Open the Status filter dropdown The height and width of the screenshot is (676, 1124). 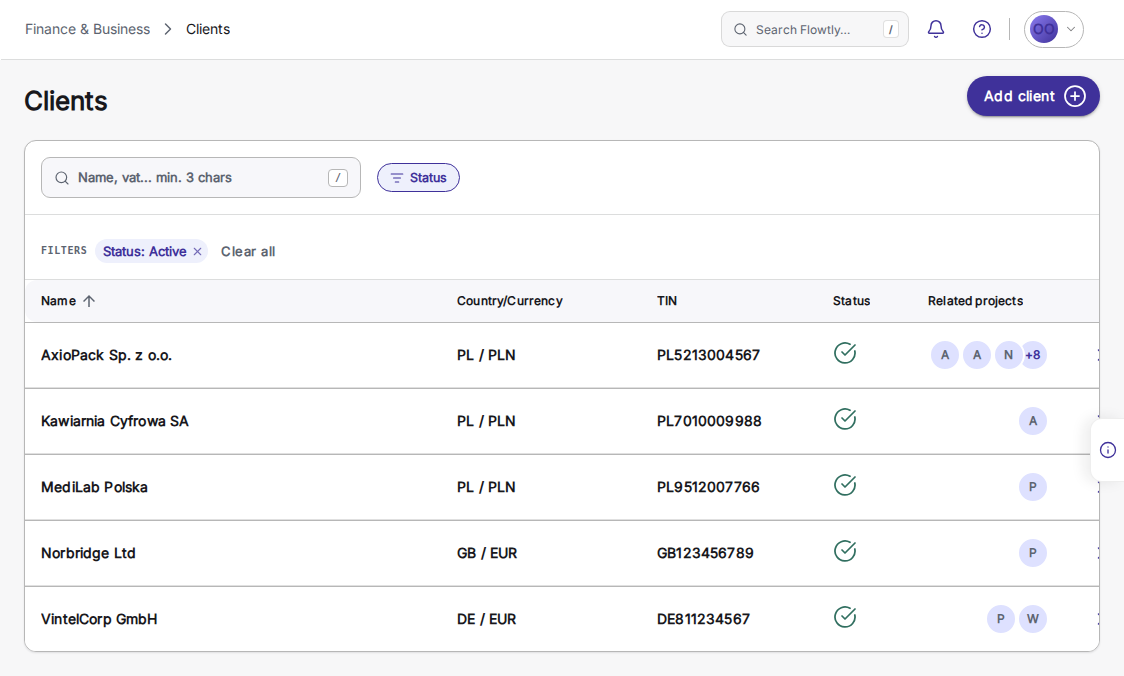tap(418, 178)
